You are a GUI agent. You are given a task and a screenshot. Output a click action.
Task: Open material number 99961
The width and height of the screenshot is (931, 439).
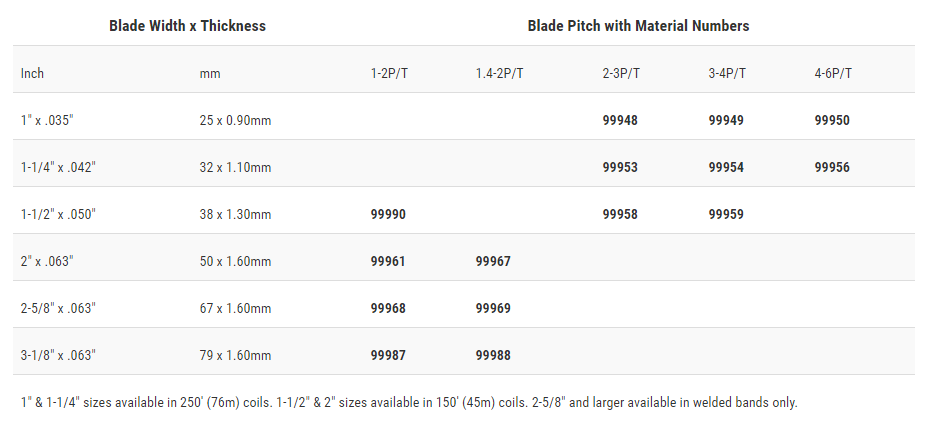tap(388, 261)
